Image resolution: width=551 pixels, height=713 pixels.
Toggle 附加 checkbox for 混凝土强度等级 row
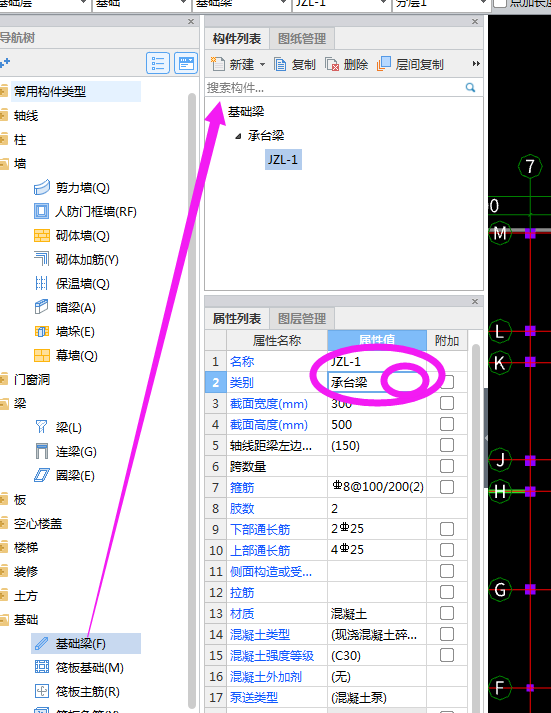tap(447, 655)
